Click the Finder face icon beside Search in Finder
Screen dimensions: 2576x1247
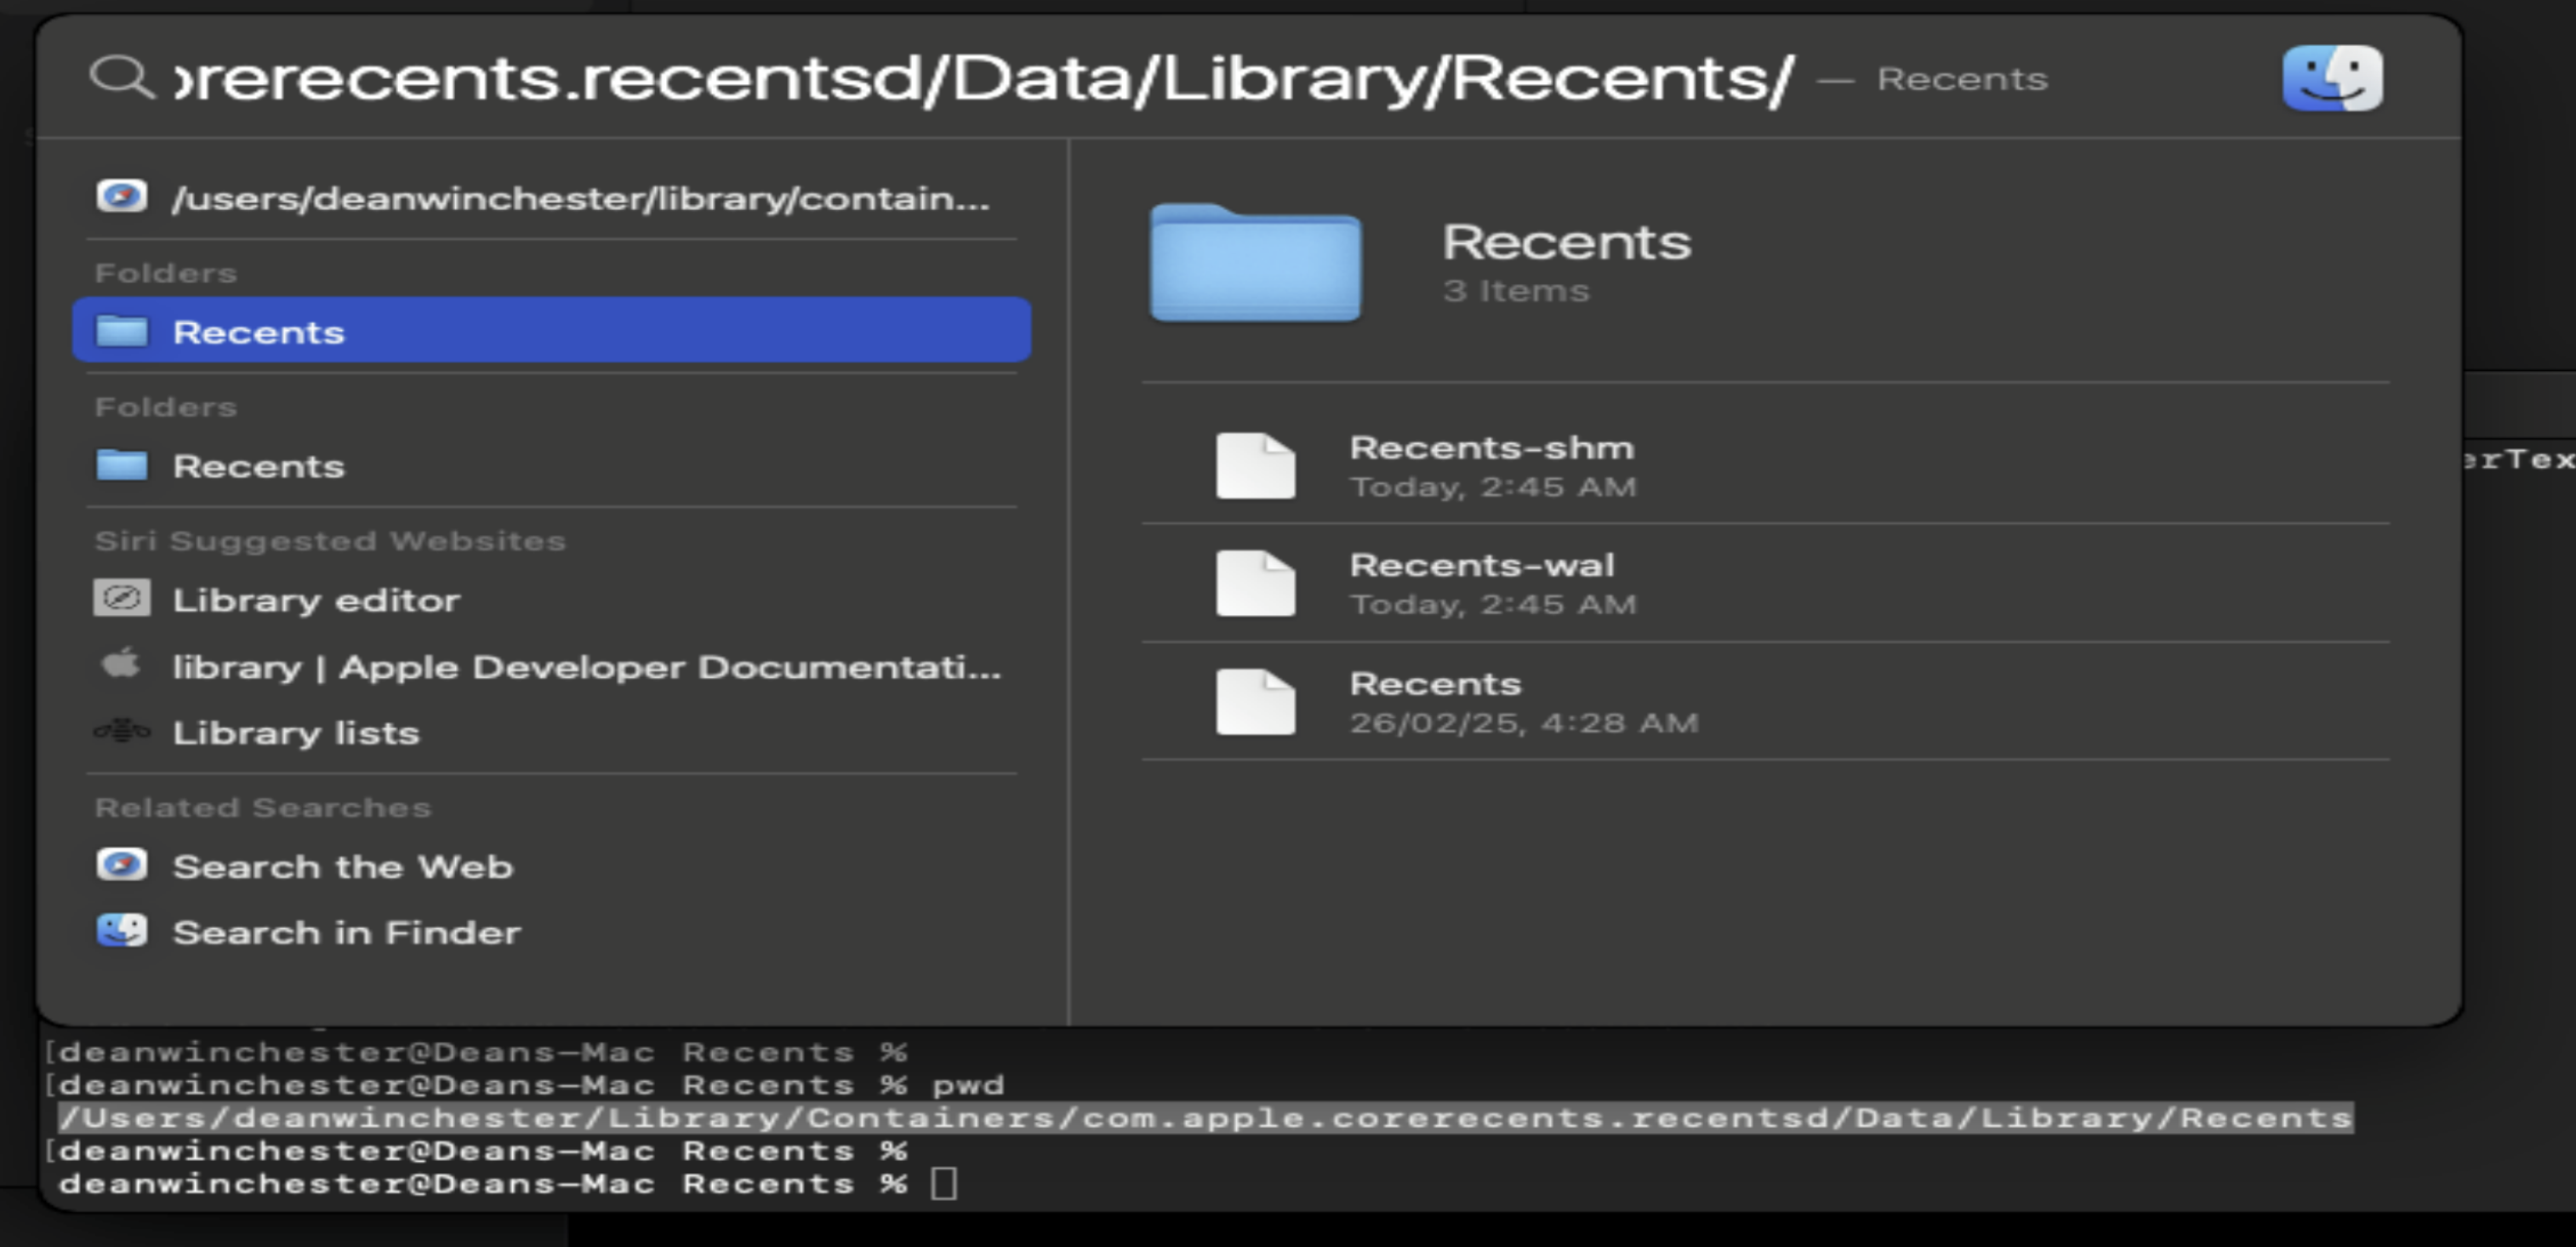tap(122, 931)
